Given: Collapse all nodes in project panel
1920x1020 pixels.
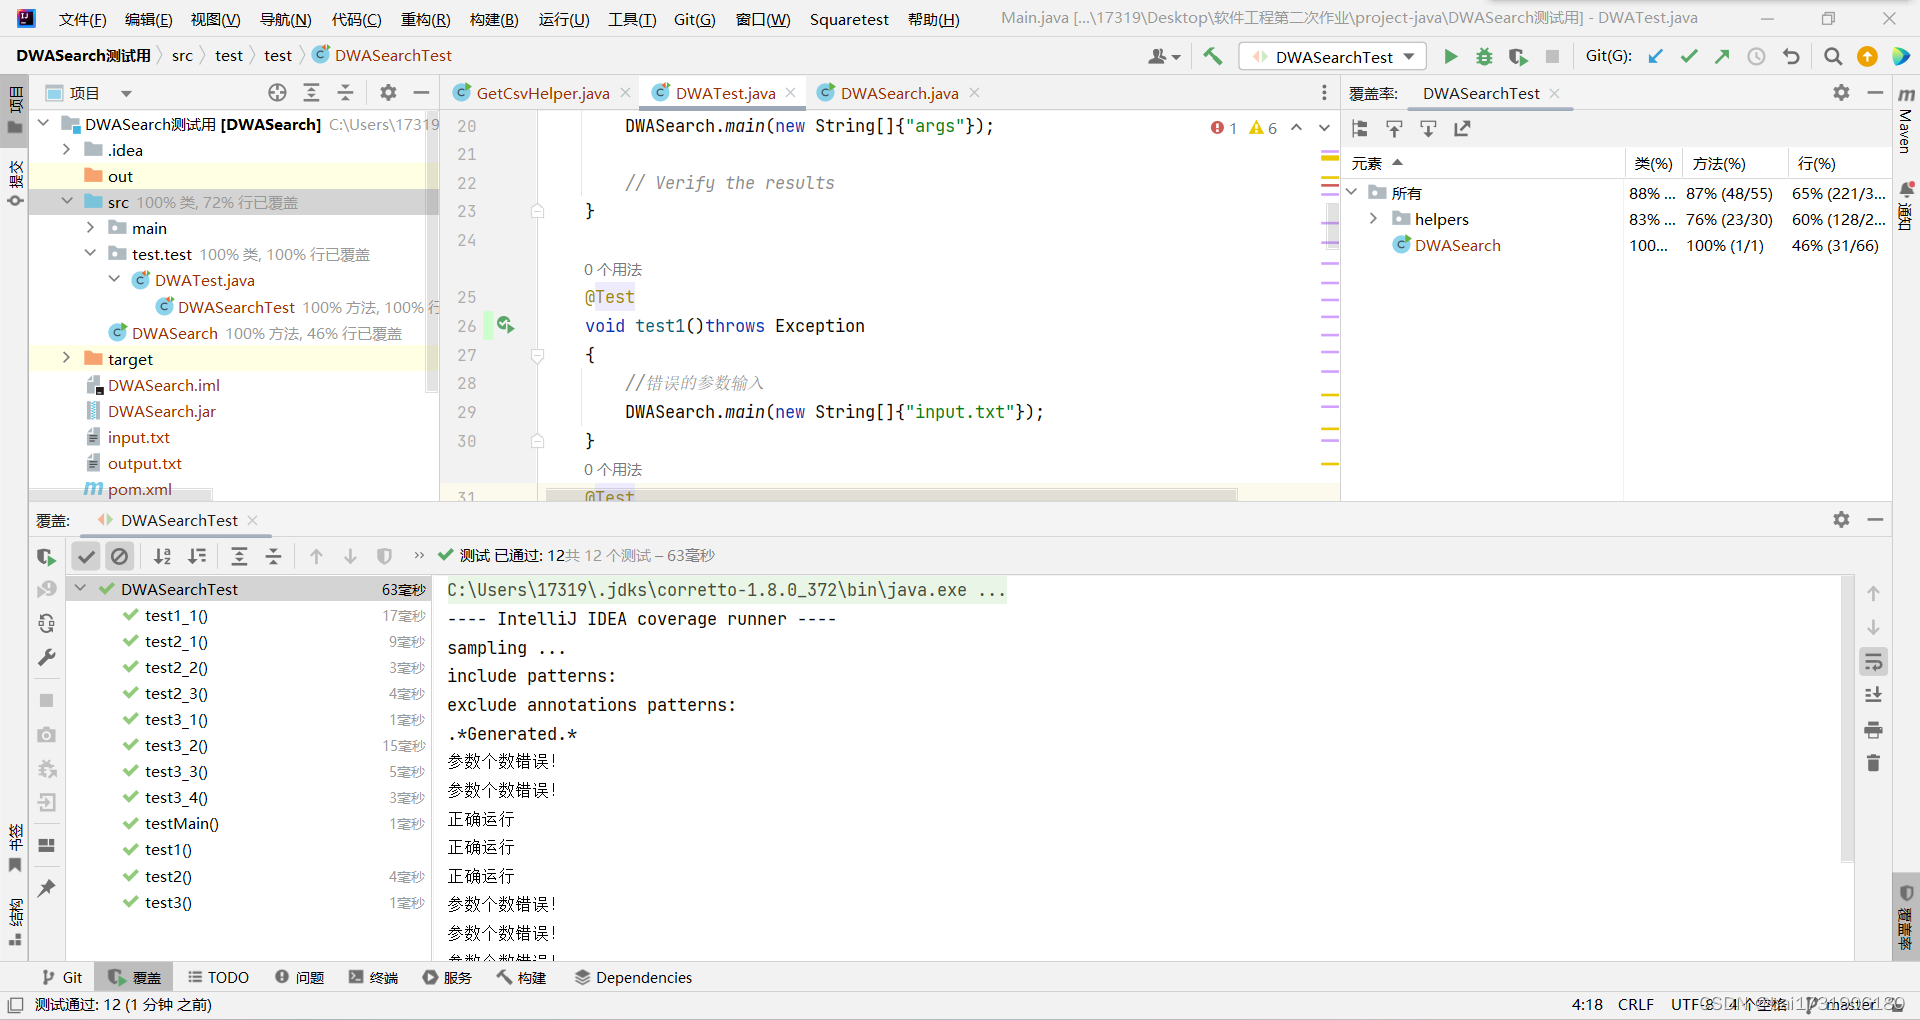Looking at the screenshot, I should 345,93.
